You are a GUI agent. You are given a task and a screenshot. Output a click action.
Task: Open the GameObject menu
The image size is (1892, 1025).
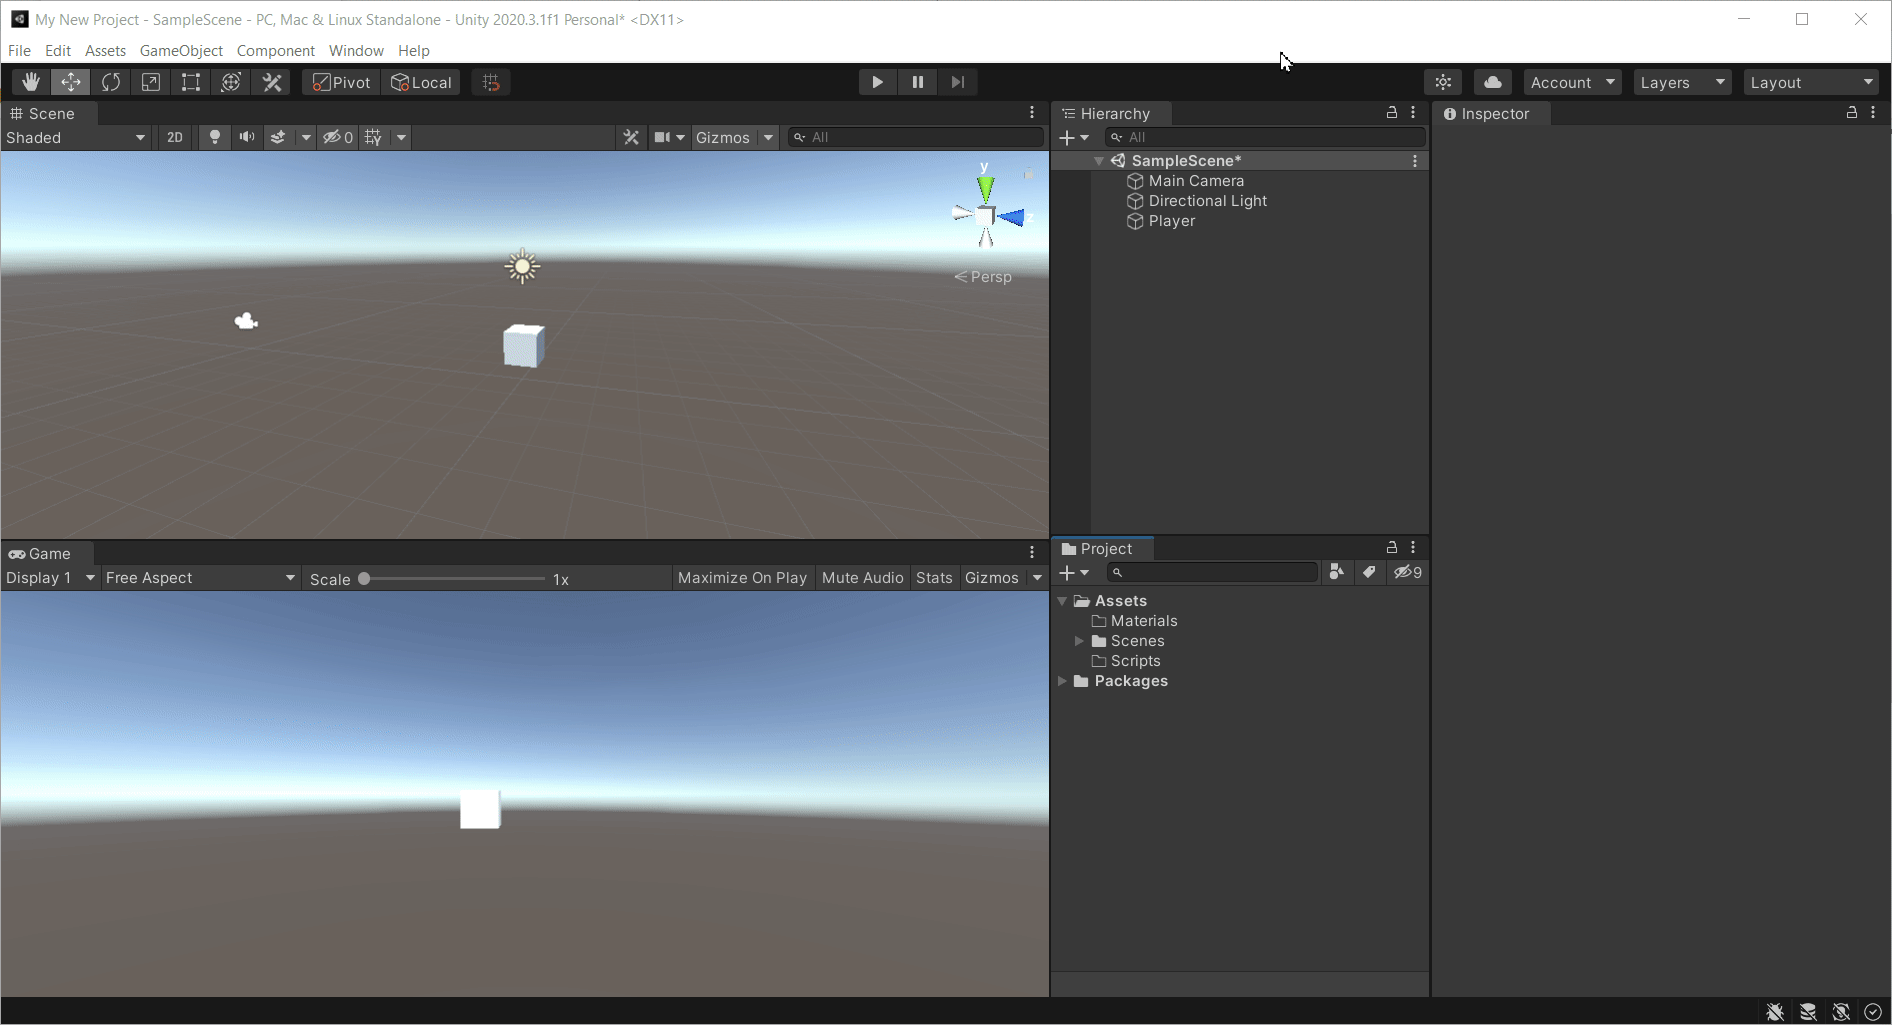pos(181,50)
